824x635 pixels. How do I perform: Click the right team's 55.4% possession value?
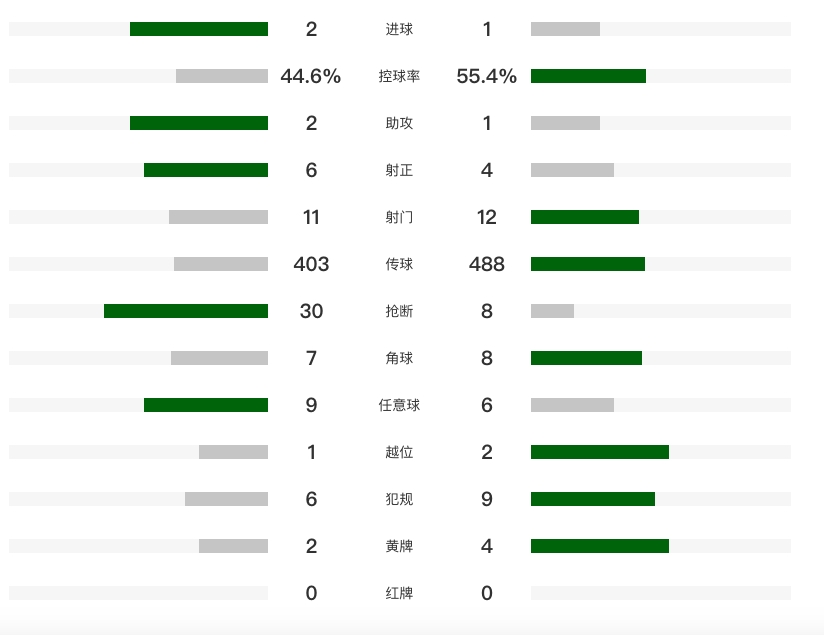[486, 76]
